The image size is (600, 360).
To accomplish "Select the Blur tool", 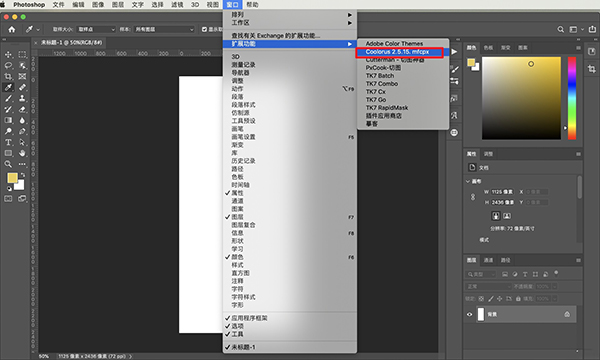I will (x=22, y=120).
